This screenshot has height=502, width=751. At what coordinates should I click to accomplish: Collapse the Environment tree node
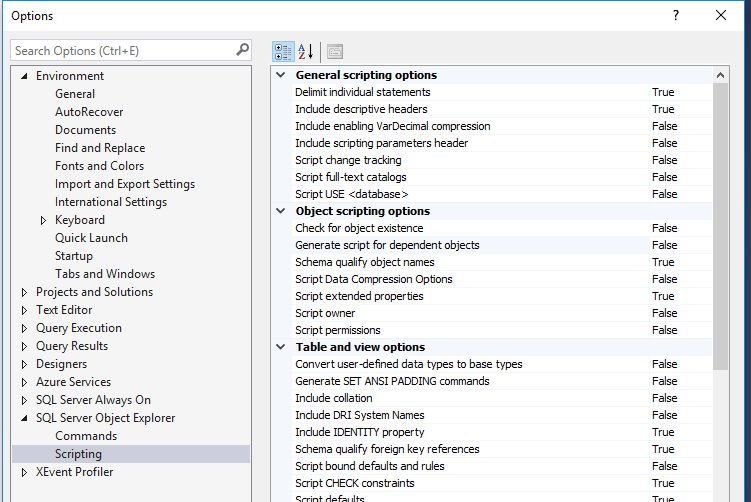coord(24,76)
